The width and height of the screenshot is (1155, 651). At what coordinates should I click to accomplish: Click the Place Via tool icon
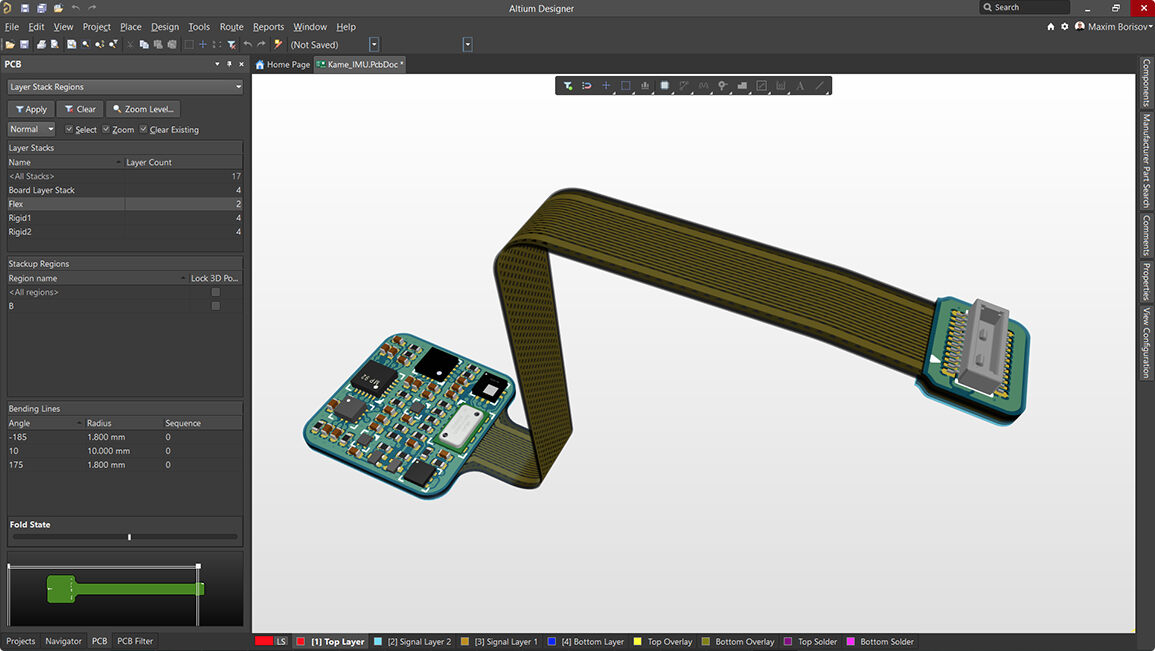pyautogui.click(x=722, y=86)
